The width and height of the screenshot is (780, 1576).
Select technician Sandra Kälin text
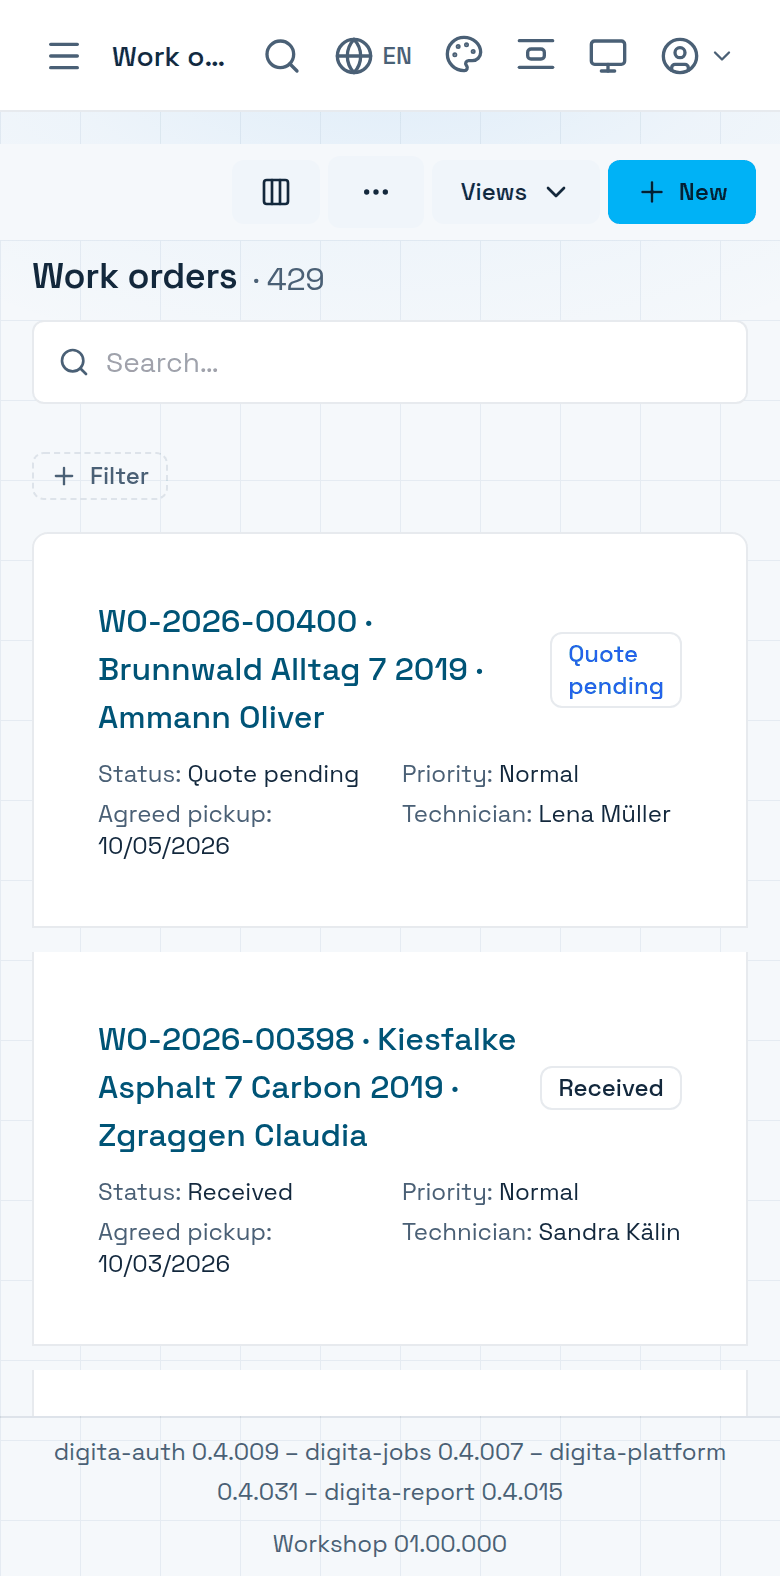pyautogui.click(x=610, y=1232)
